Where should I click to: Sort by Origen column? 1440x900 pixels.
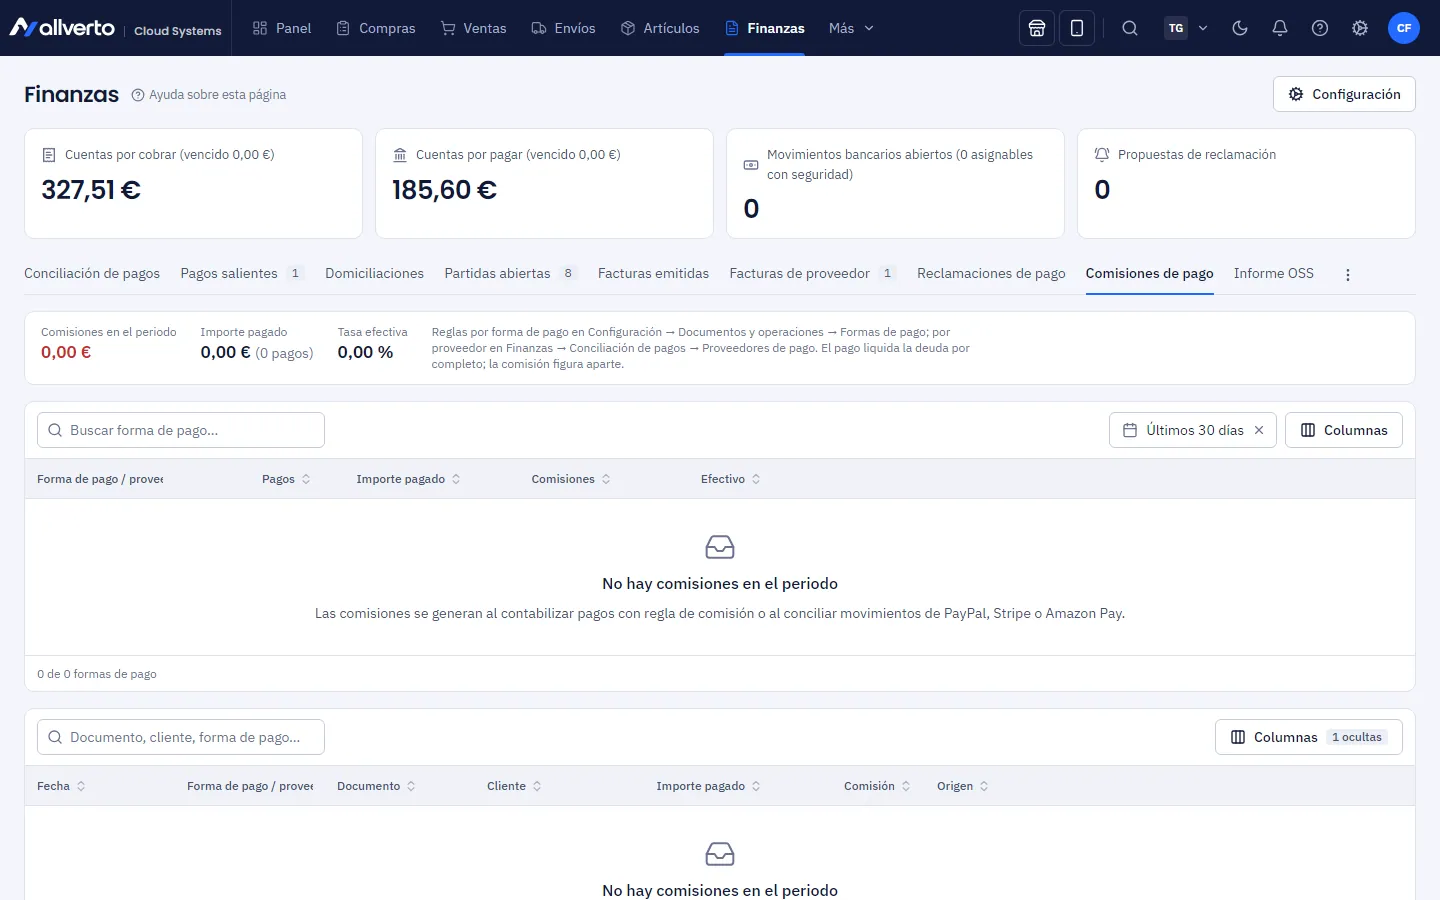(963, 786)
